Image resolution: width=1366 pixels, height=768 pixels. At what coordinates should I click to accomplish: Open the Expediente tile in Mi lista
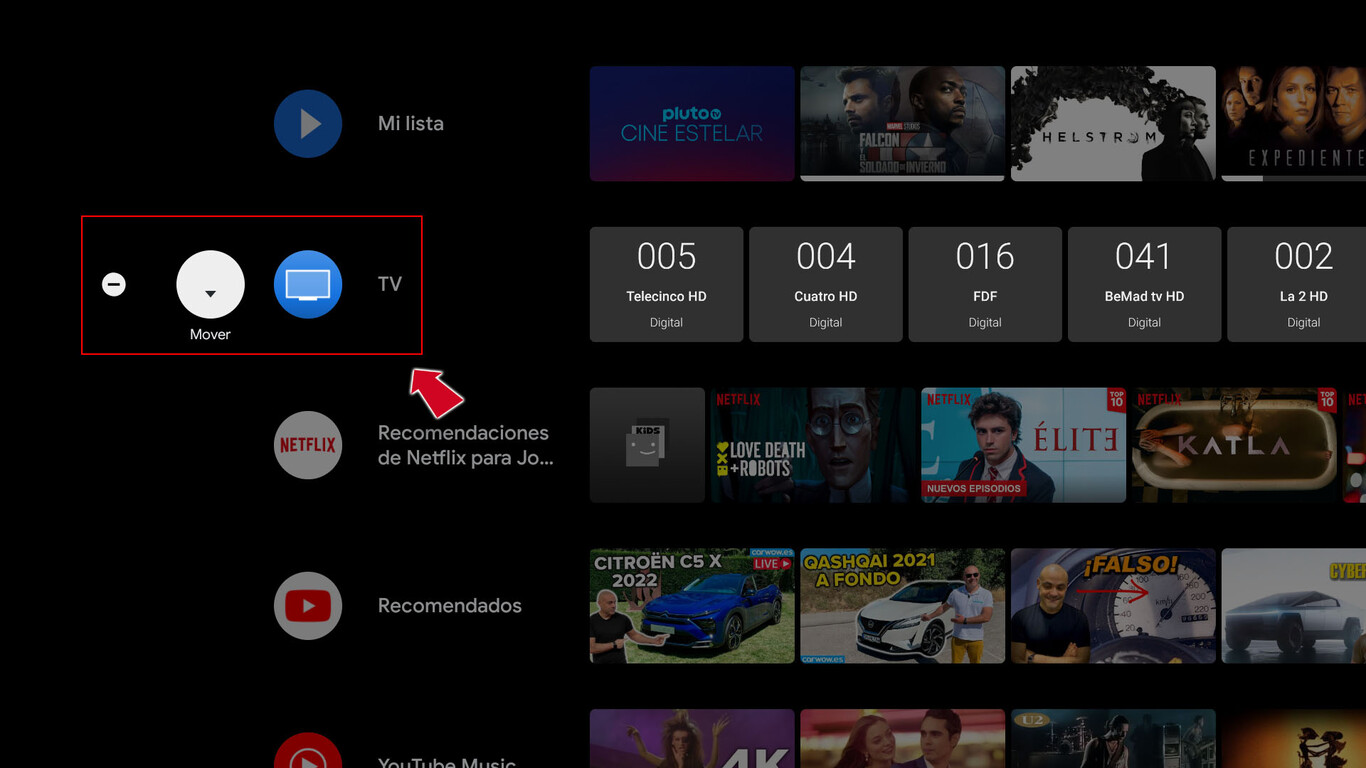pyautogui.click(x=1294, y=124)
